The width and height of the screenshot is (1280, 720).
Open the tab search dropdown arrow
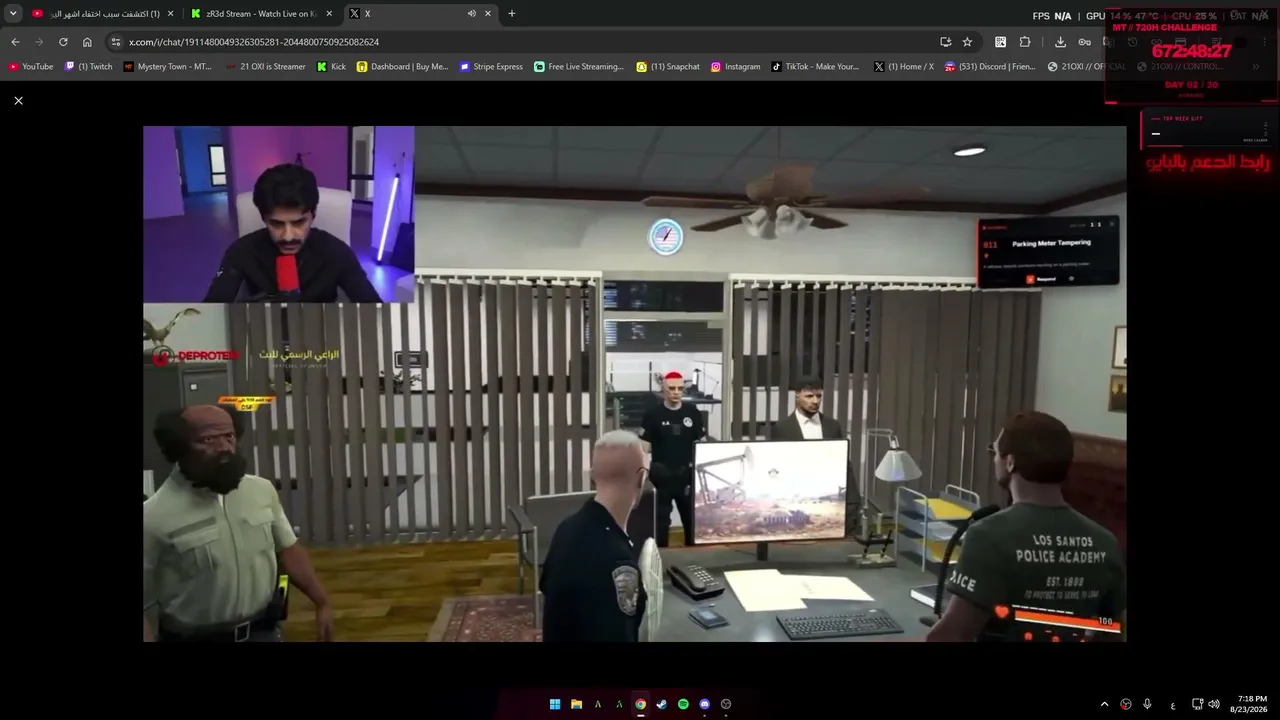click(x=13, y=14)
